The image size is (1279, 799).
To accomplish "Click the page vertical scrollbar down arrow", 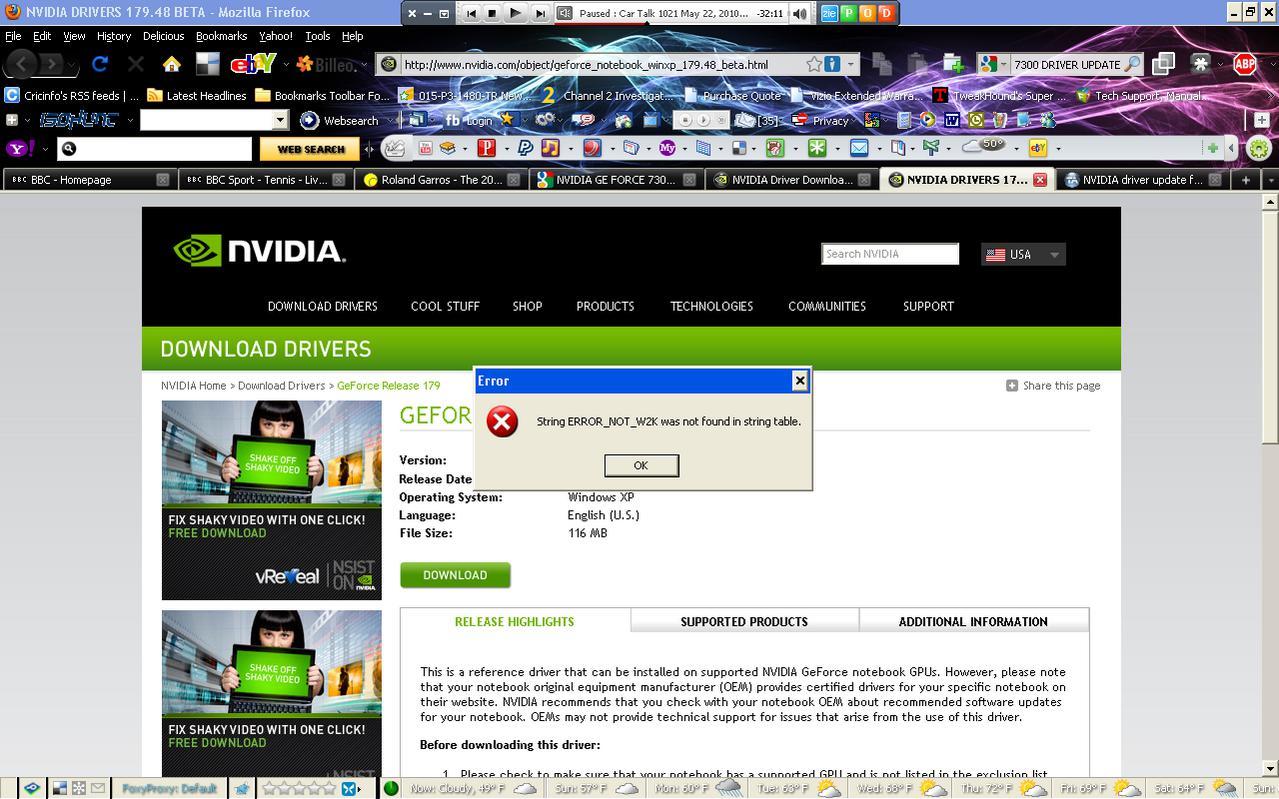I will pos(1271,768).
